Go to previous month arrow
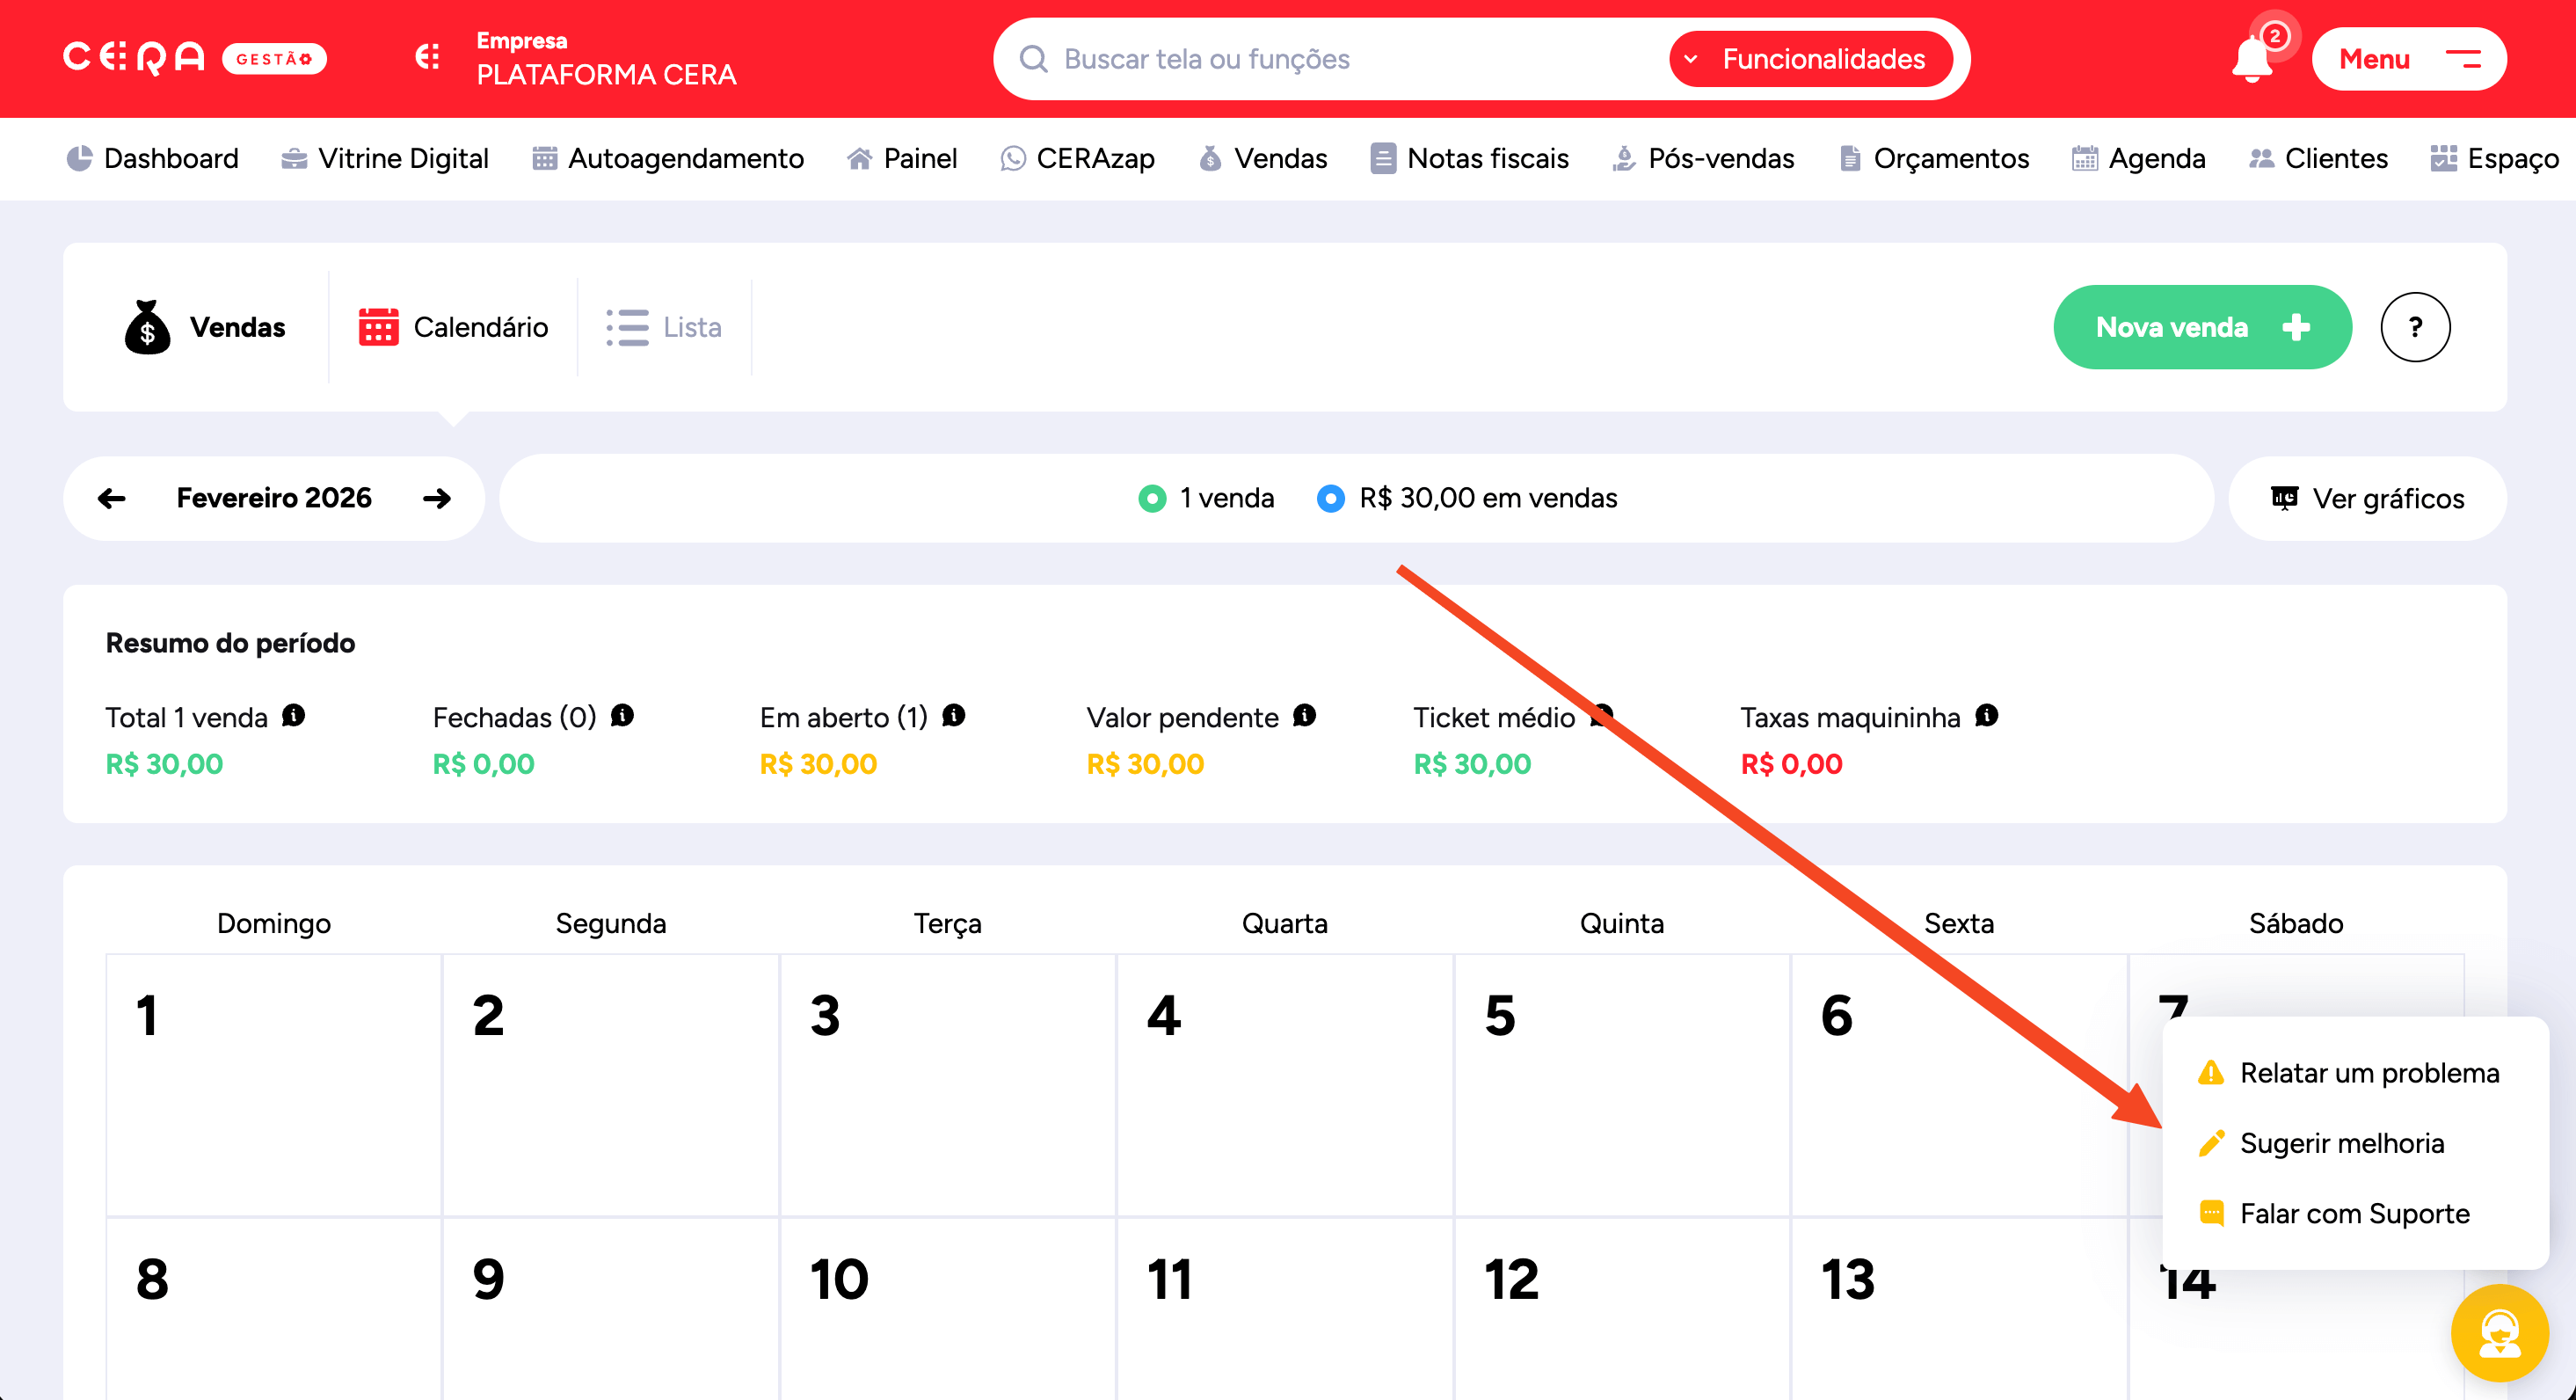This screenshot has width=2576, height=1400. point(112,498)
